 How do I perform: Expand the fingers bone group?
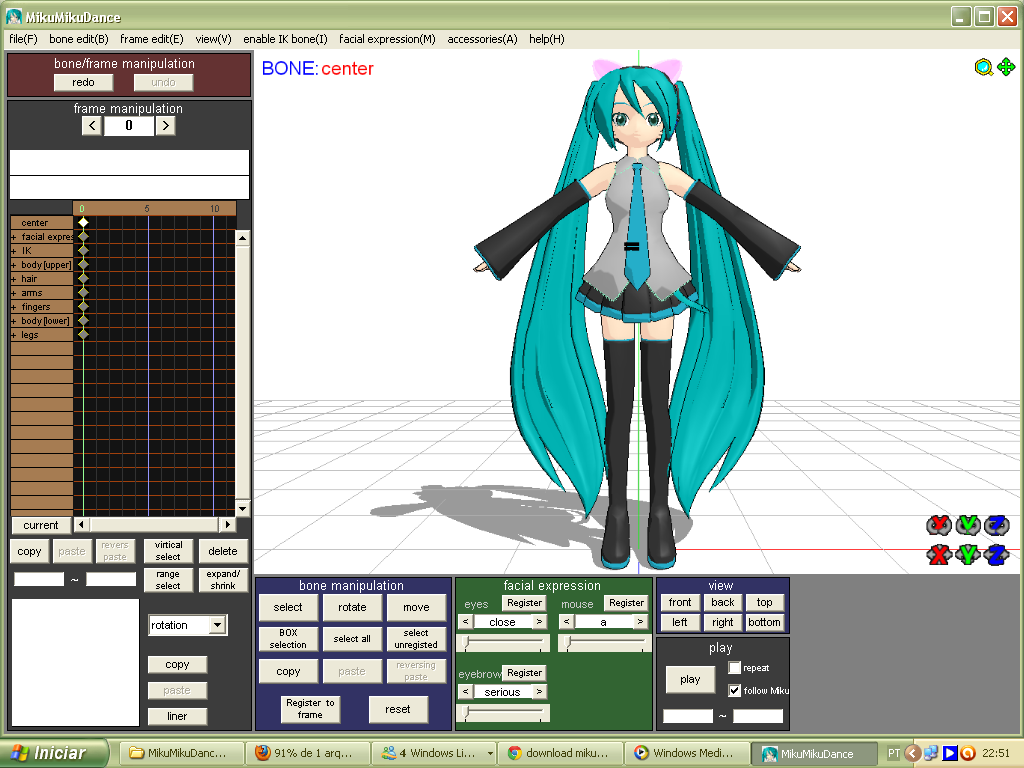(x=14, y=307)
